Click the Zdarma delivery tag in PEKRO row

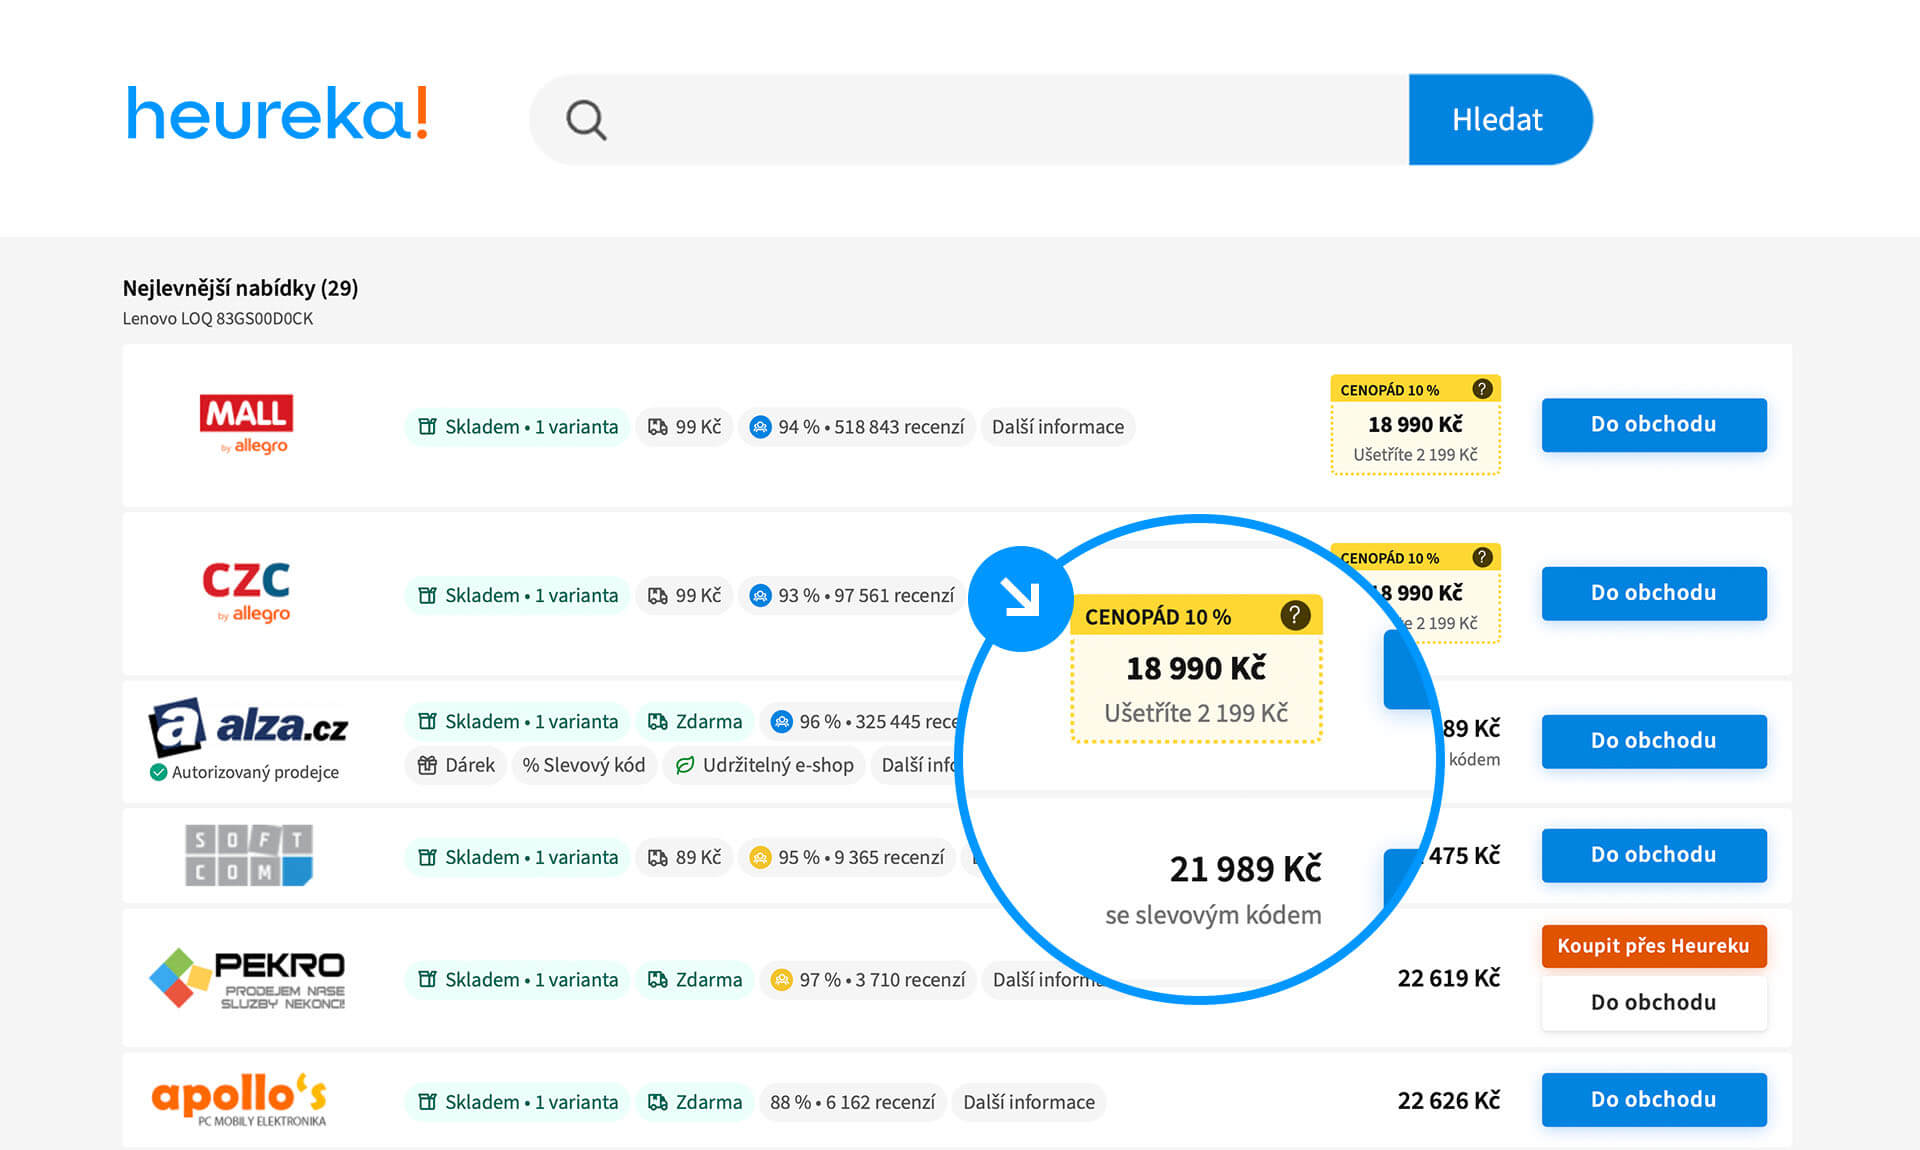(x=695, y=979)
